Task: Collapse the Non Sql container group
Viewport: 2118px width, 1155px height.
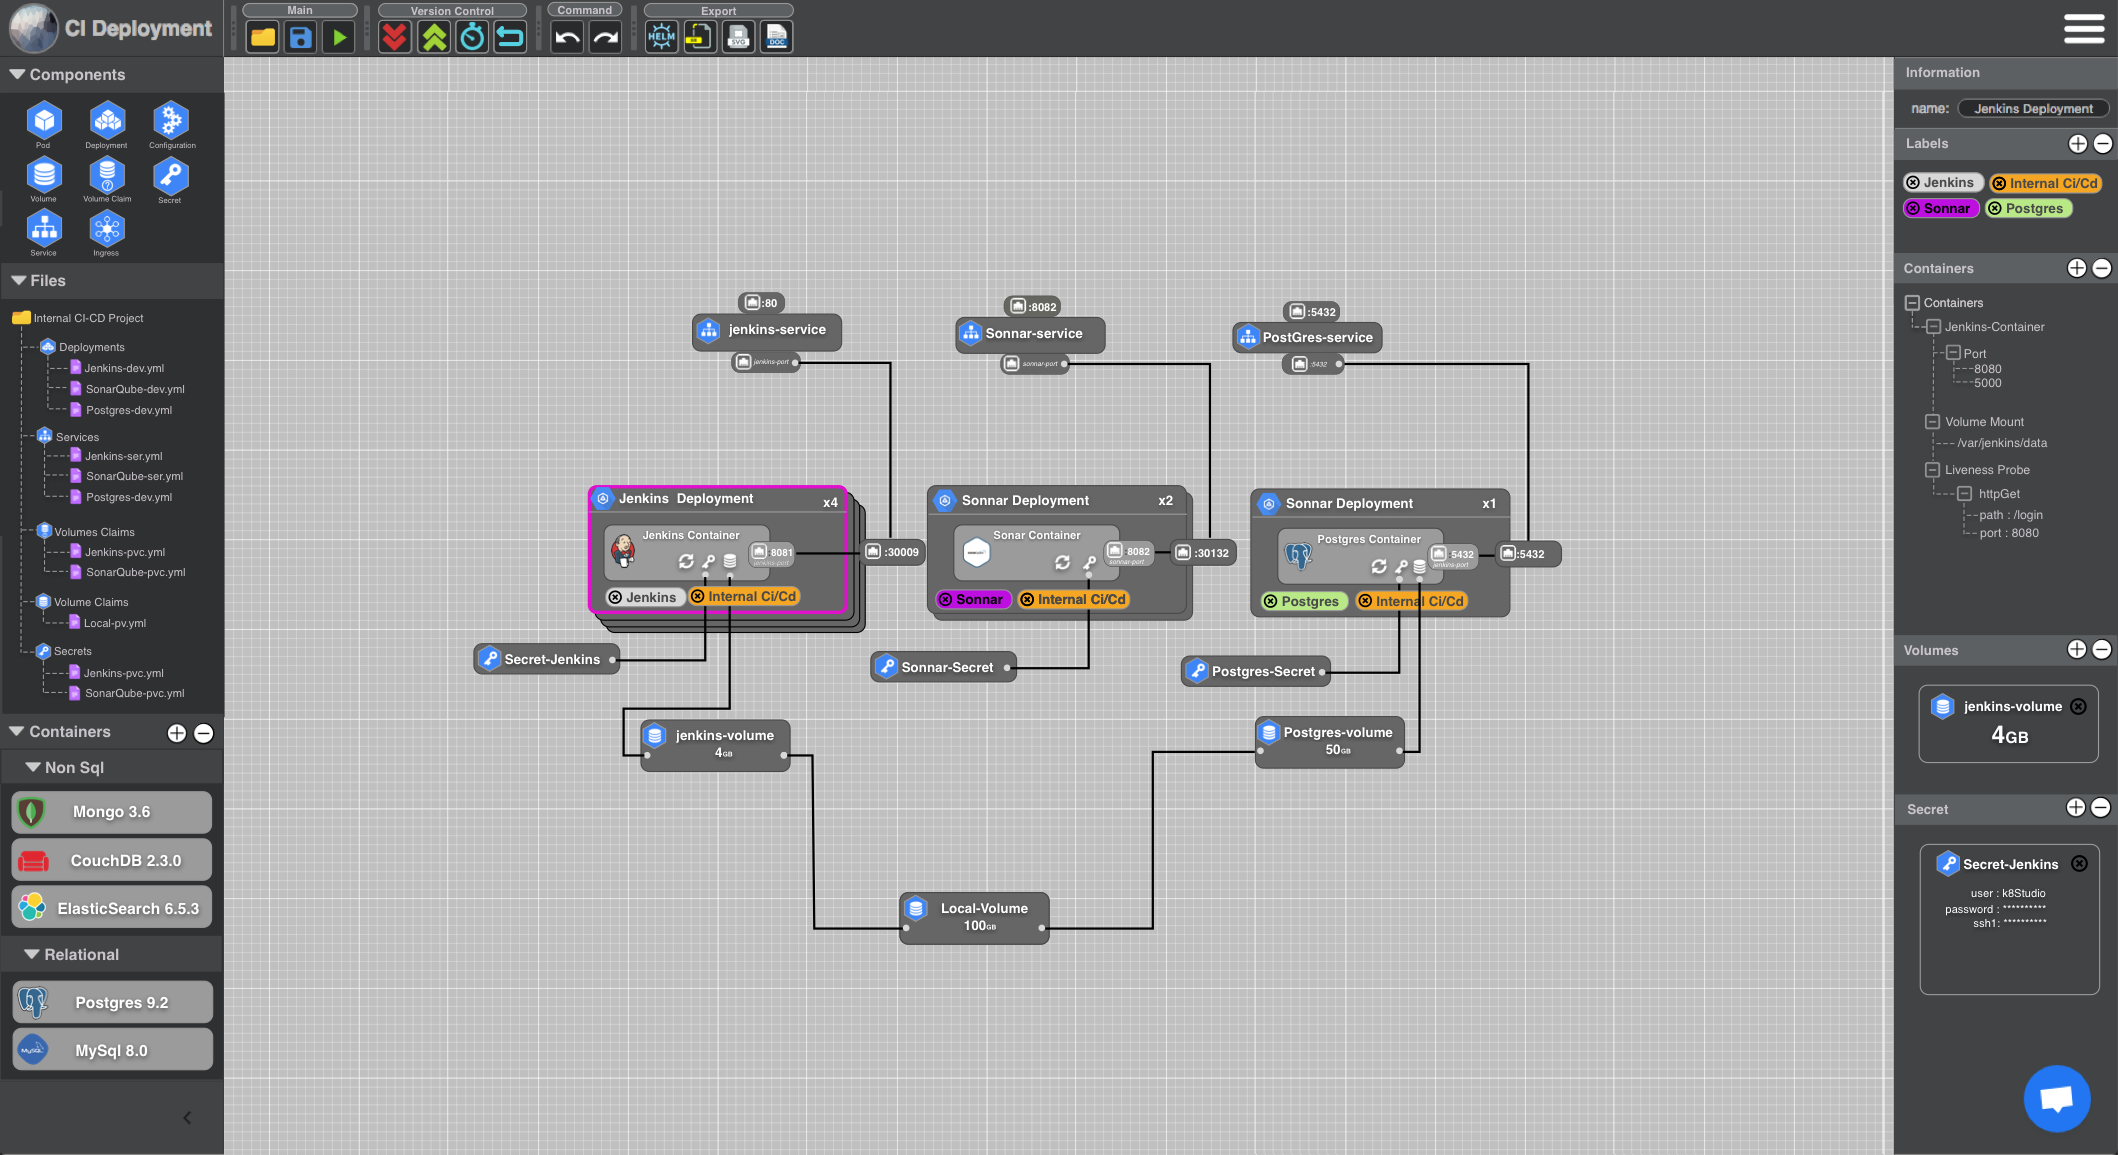Action: 33,767
